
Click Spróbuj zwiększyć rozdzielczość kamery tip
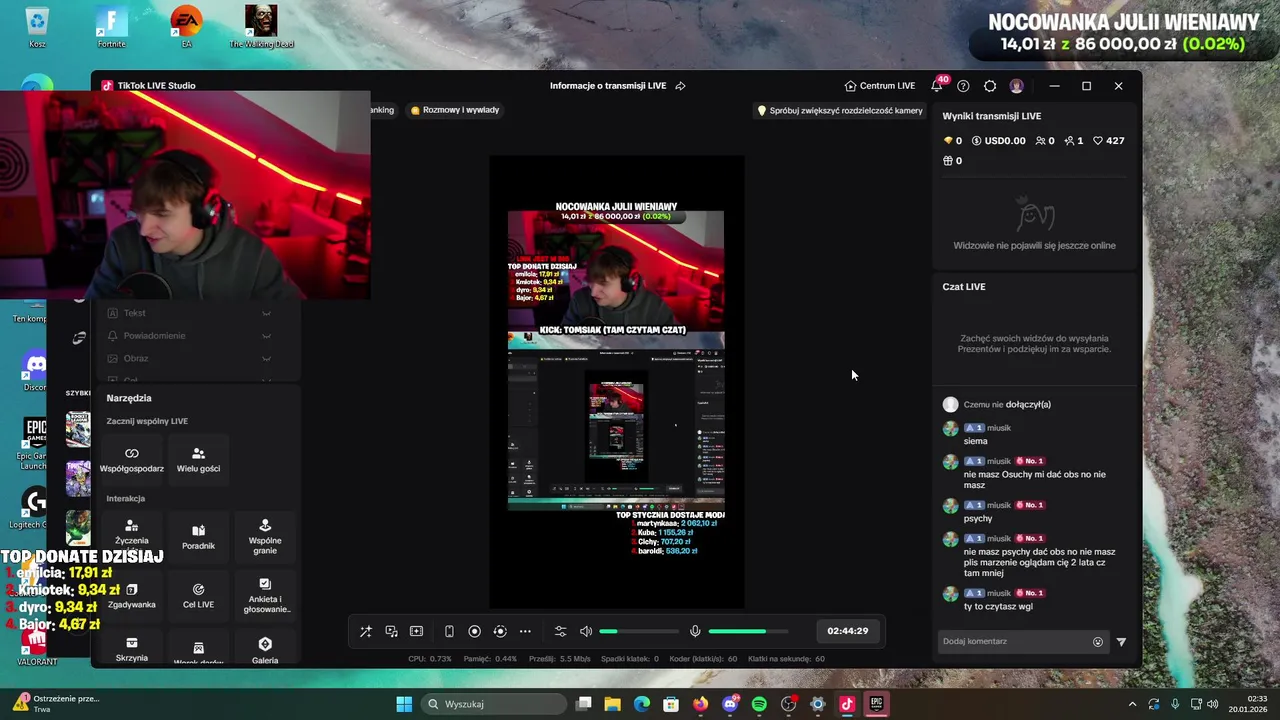841,111
